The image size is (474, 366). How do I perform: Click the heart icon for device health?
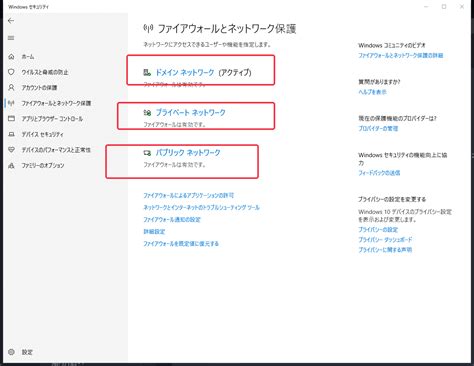11,150
